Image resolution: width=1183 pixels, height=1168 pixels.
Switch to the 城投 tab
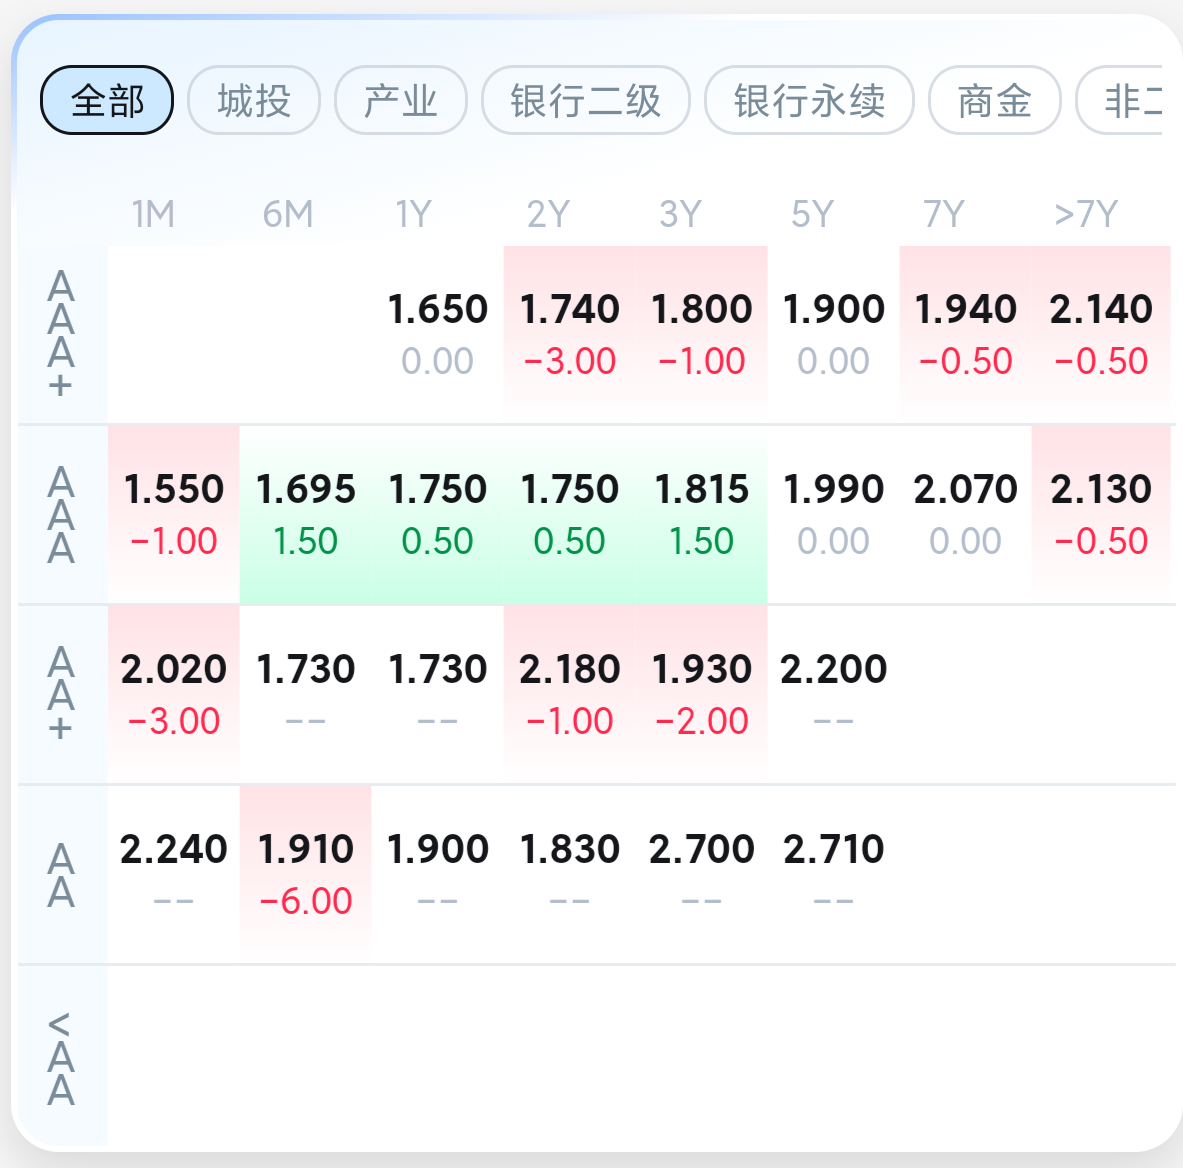click(254, 100)
